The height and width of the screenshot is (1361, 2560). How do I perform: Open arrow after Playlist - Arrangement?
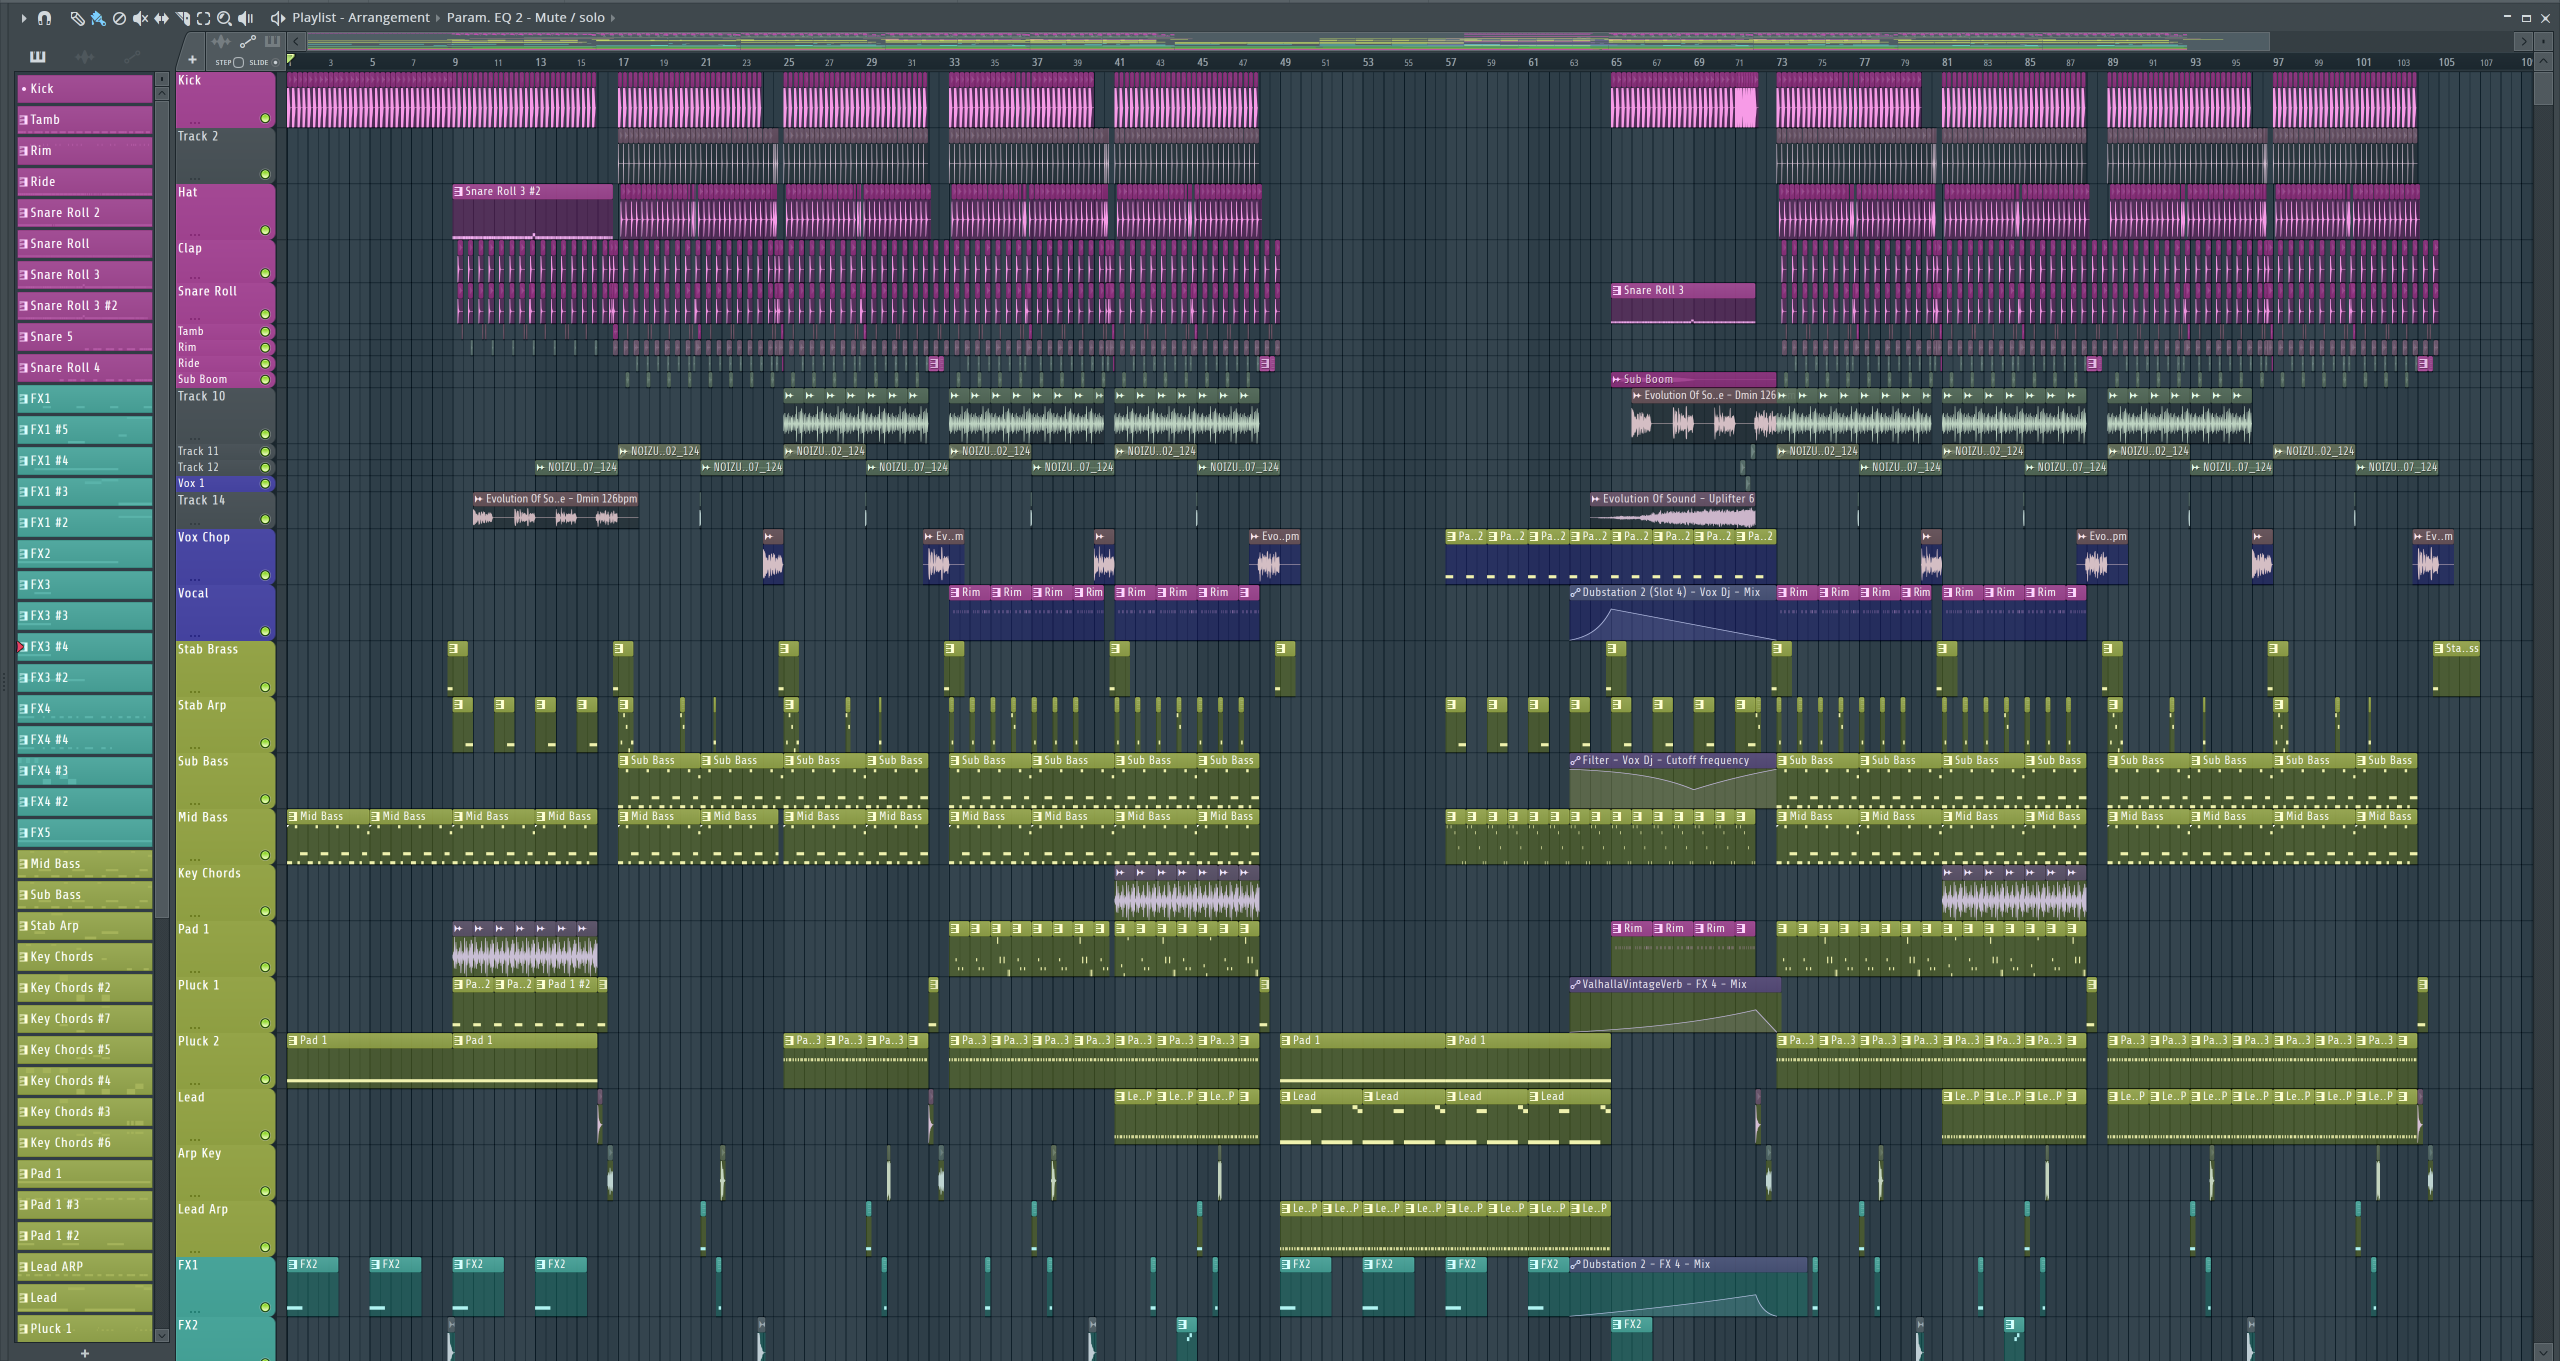(x=438, y=18)
